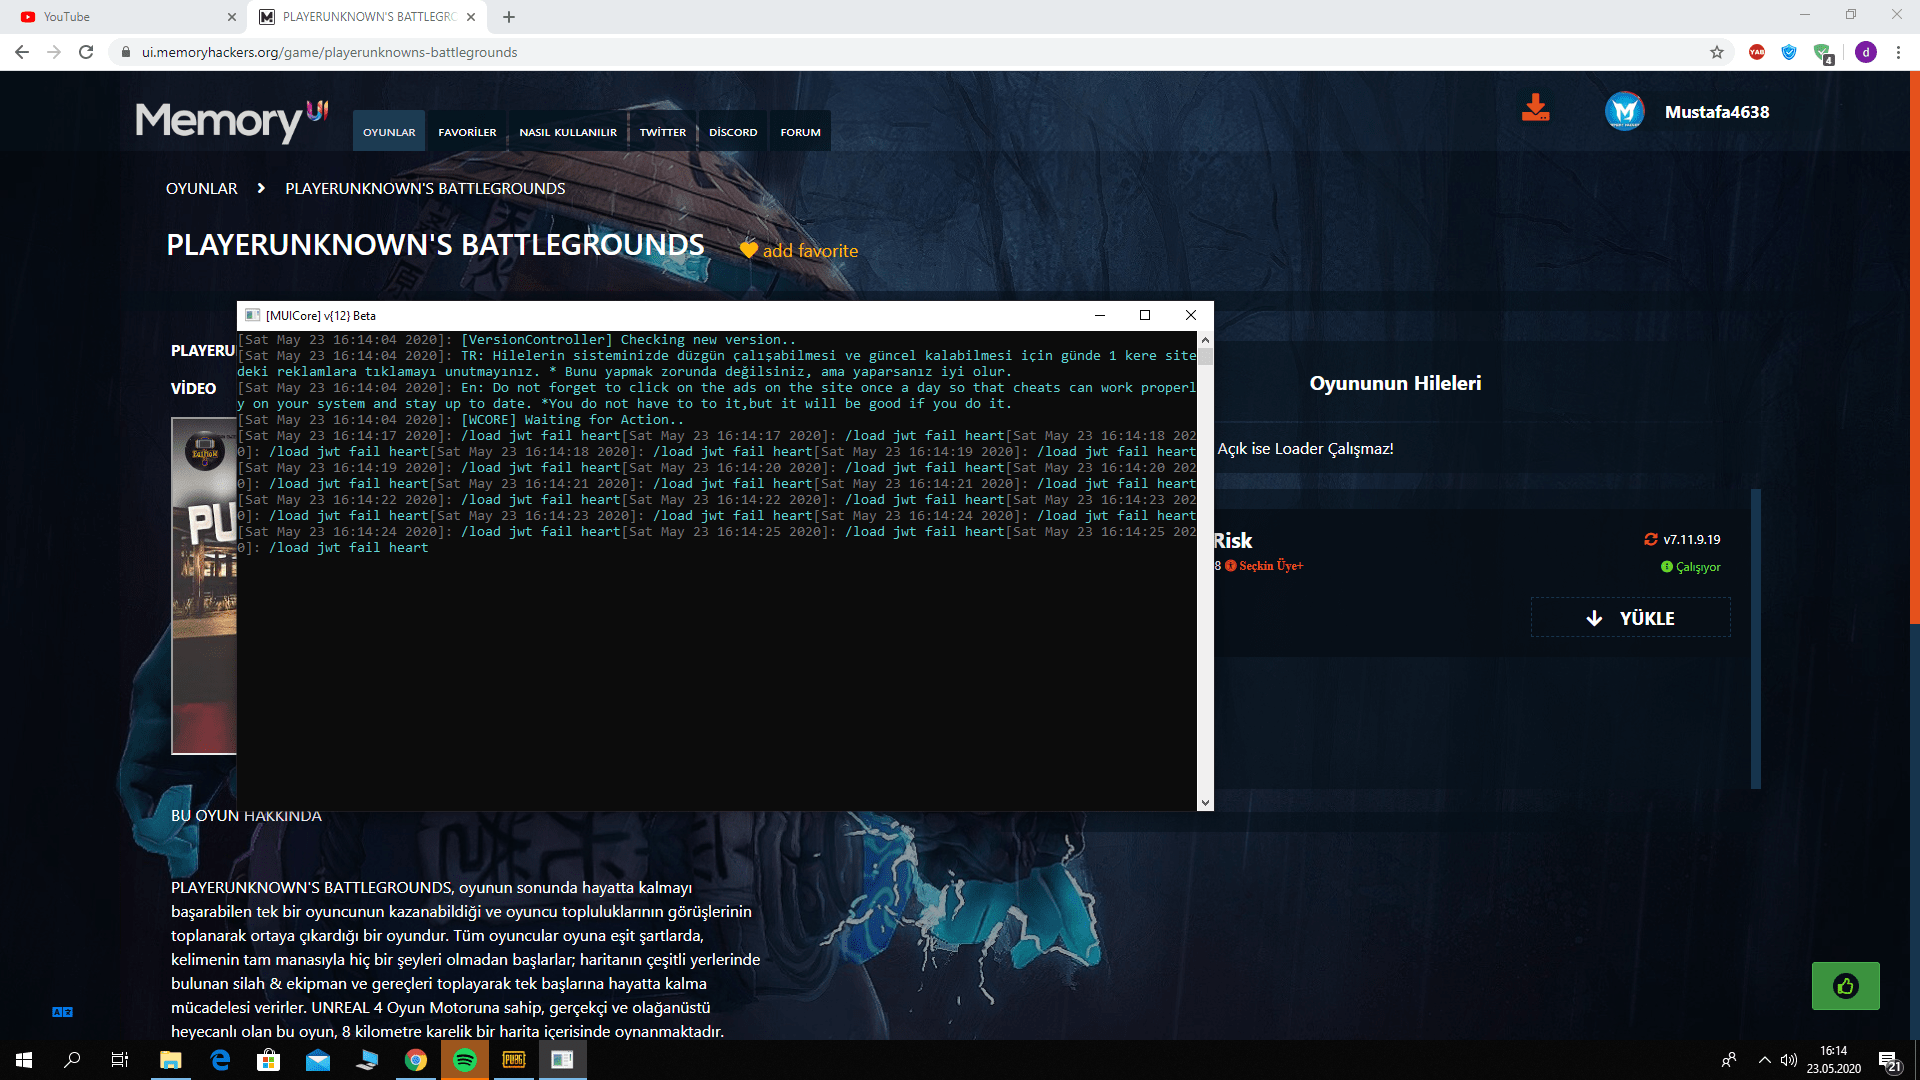Open the FORUM menu link

tap(801, 131)
